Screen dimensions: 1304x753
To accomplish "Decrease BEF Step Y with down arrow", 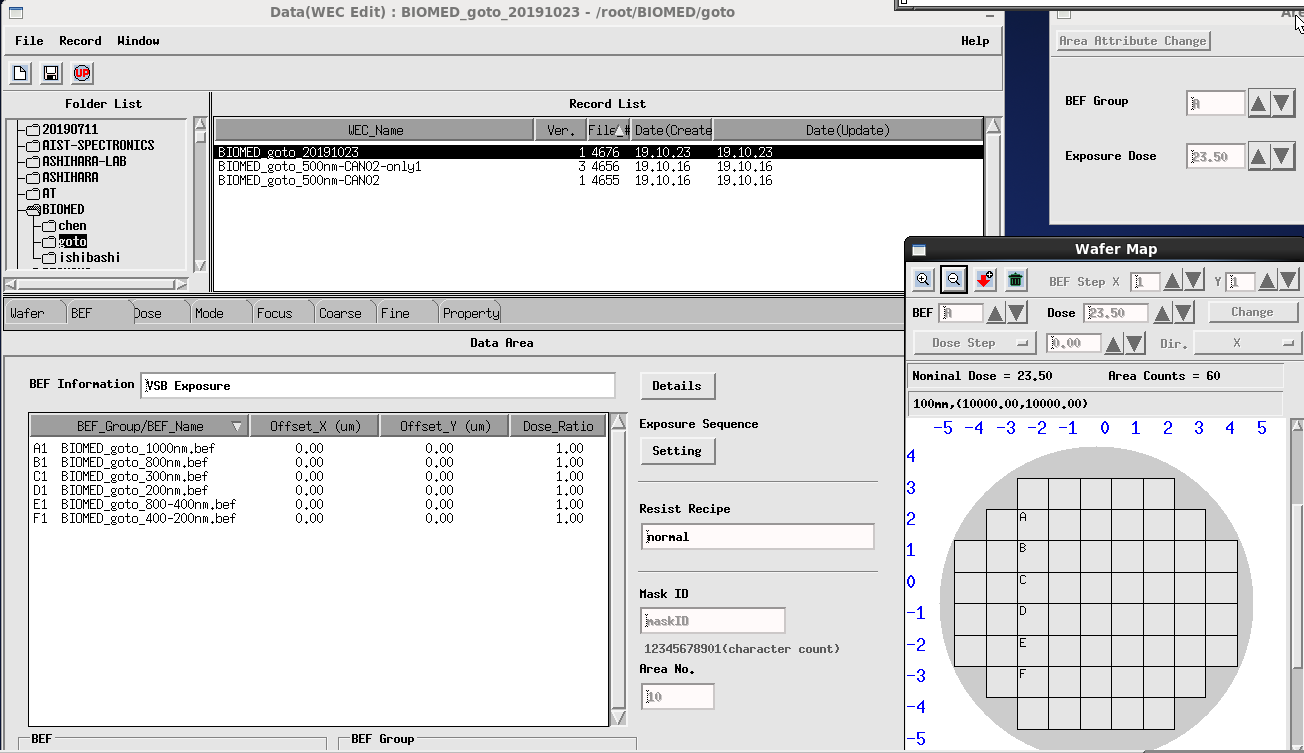I will (1290, 282).
